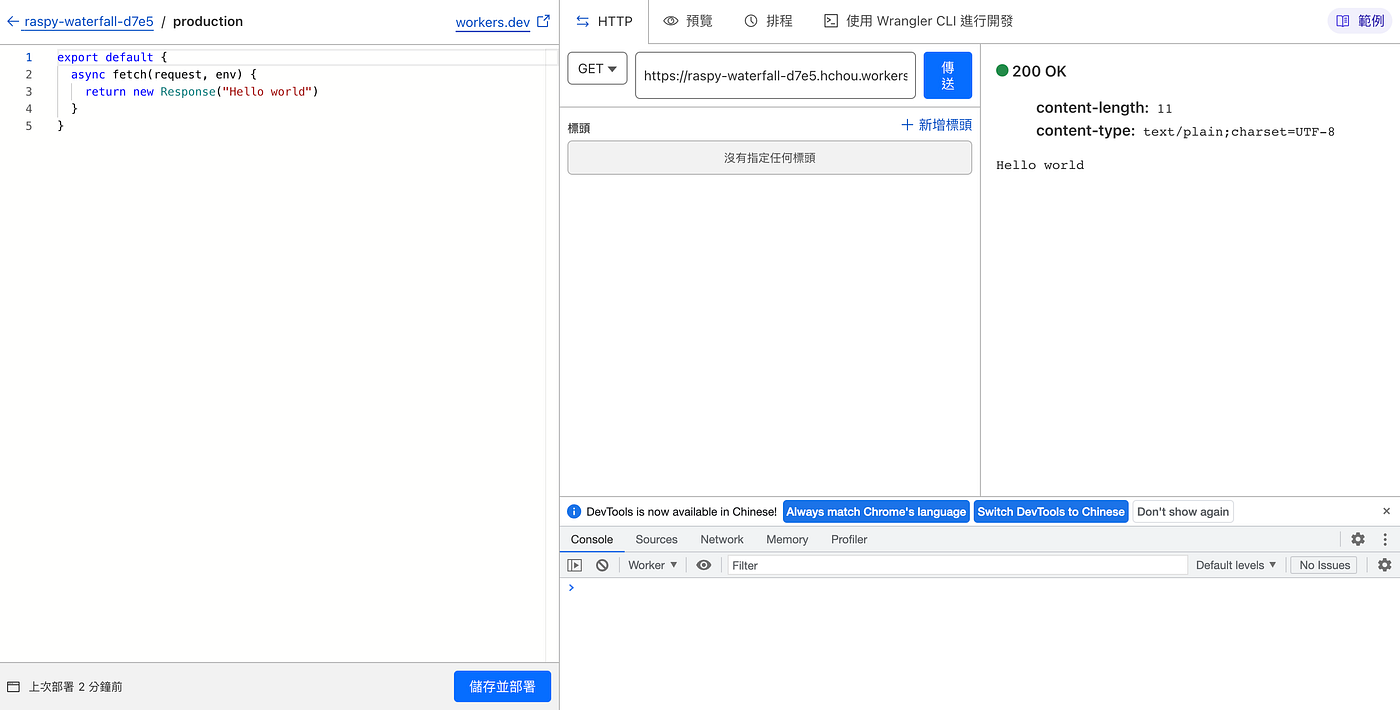
Task: Open Console settings gear at far right
Action: click(1384, 565)
